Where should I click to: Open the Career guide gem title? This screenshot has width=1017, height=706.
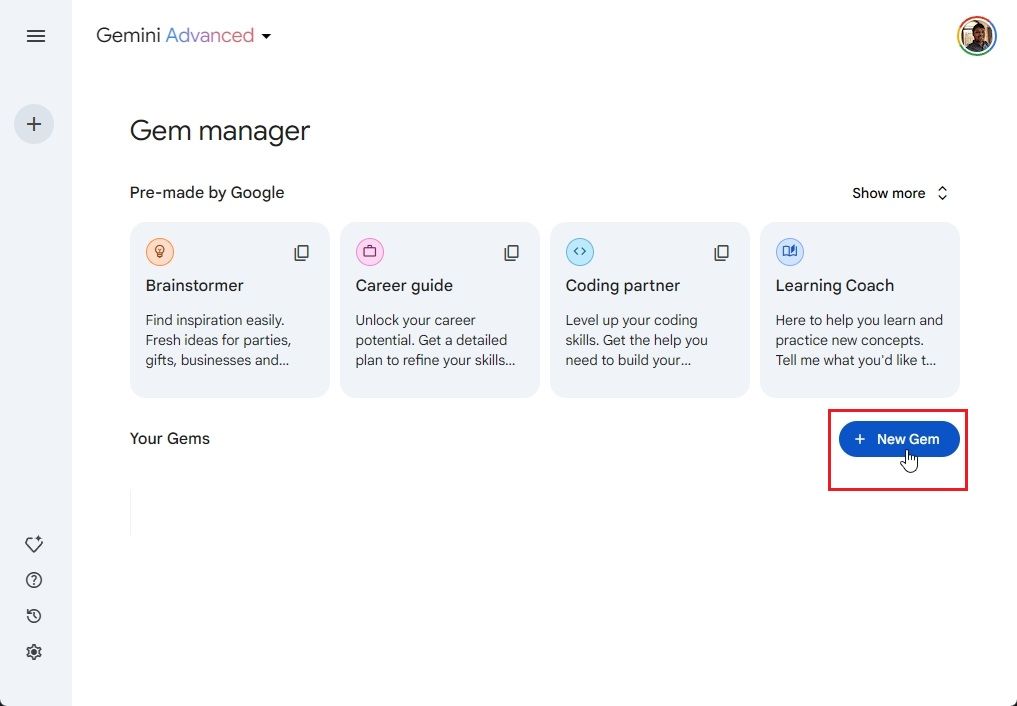(404, 285)
